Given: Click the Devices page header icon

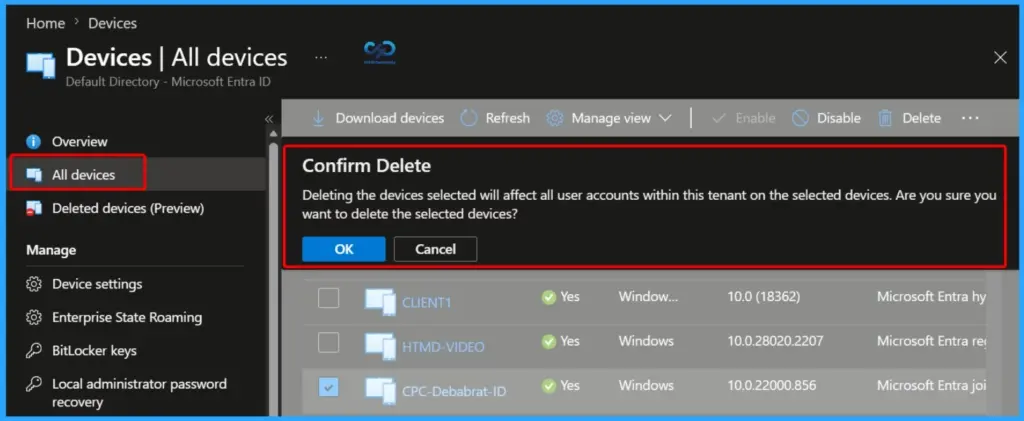Looking at the screenshot, I should click(40, 65).
